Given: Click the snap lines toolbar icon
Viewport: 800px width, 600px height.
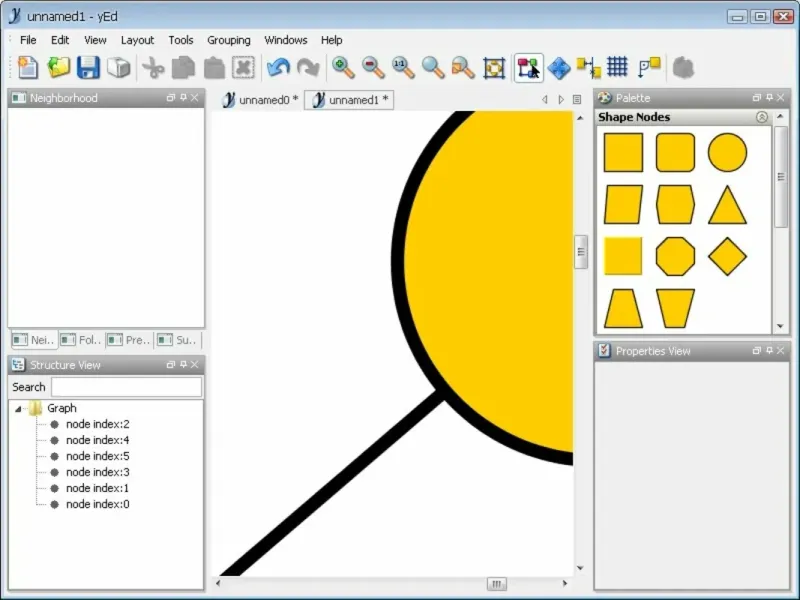Looking at the screenshot, I should pos(649,68).
